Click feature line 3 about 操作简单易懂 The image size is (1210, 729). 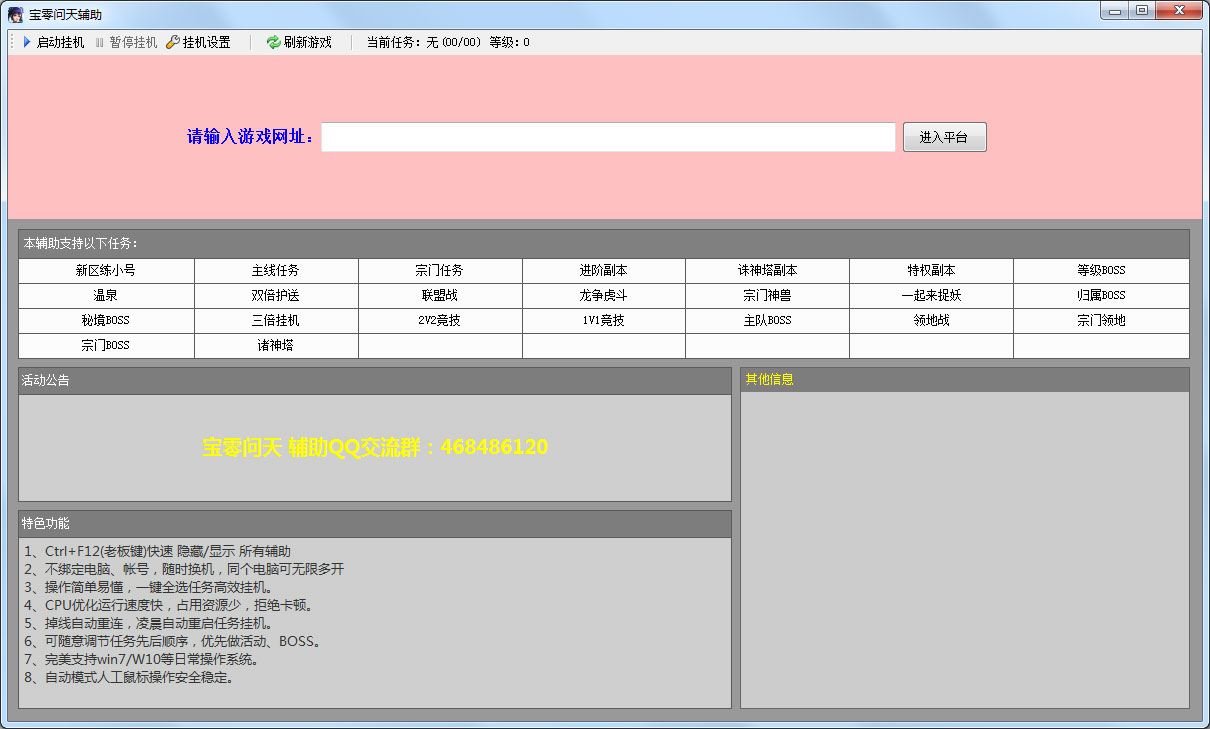click(x=149, y=588)
